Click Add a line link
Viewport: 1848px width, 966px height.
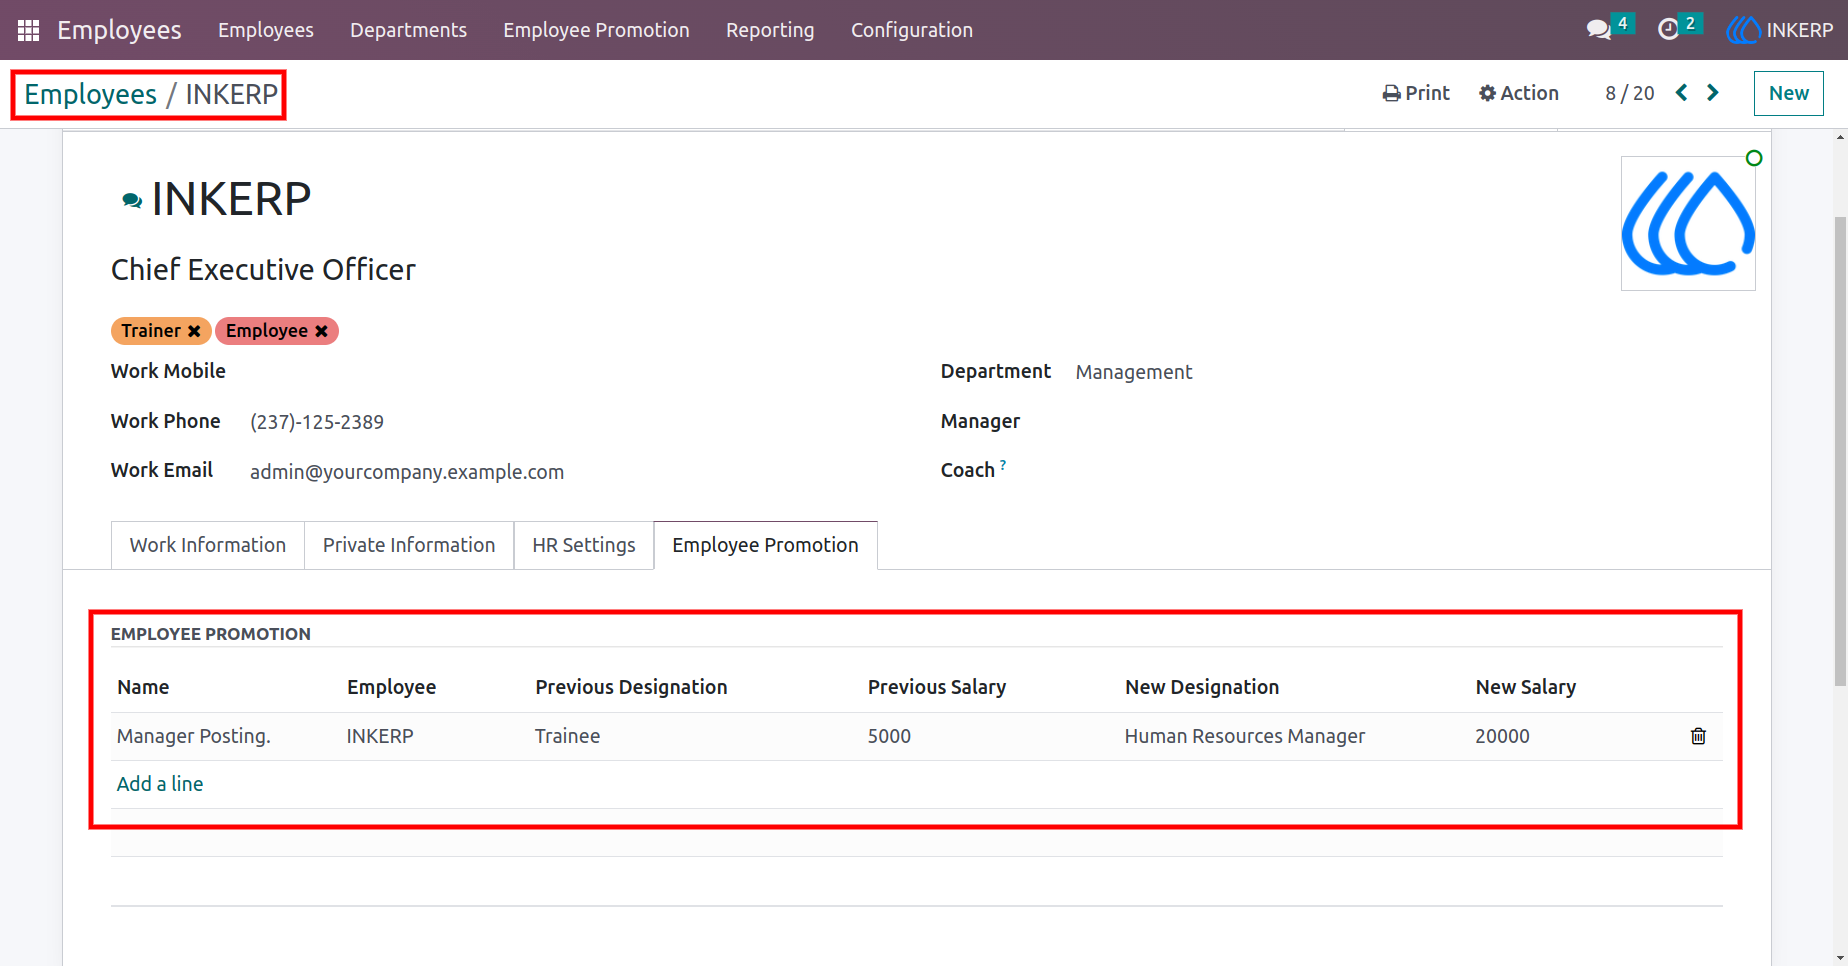[160, 784]
